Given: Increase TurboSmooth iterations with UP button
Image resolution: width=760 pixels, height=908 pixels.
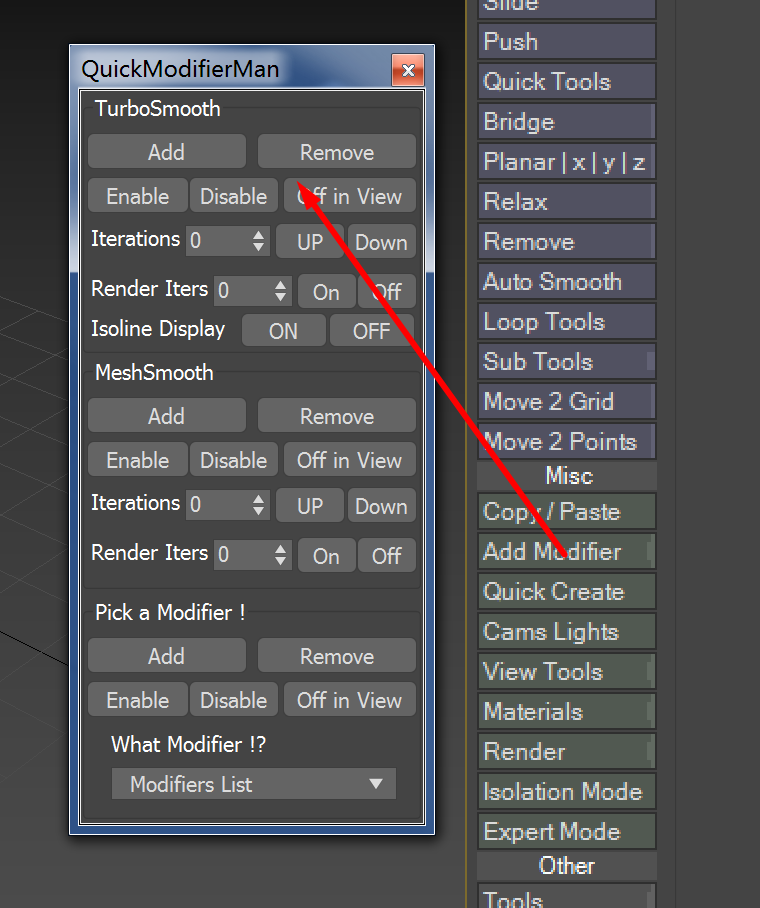Looking at the screenshot, I should coord(310,241).
